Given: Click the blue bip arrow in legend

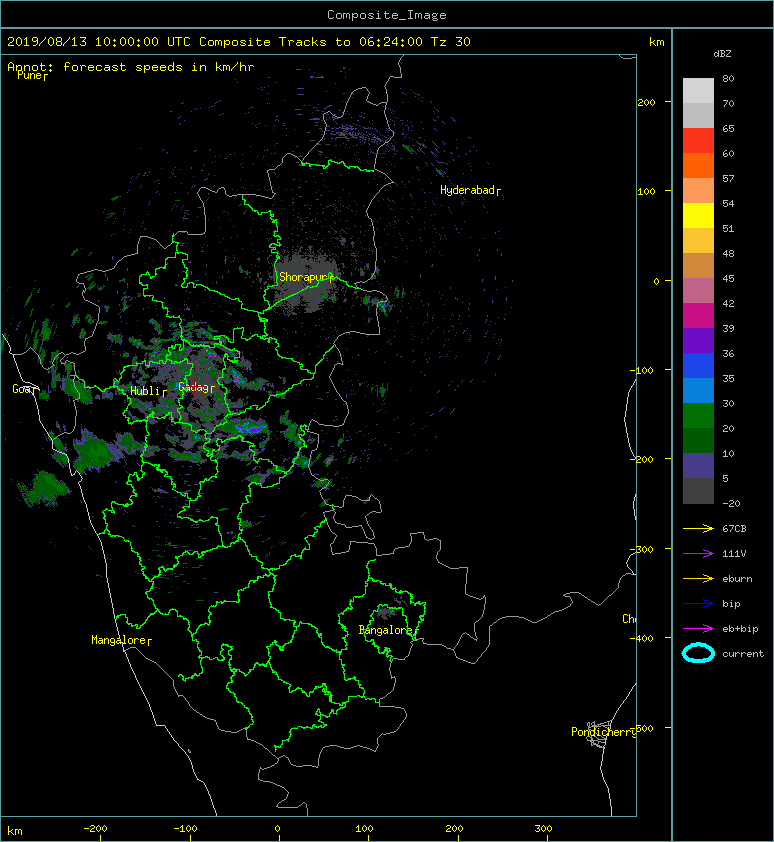Looking at the screenshot, I should 698,604.
